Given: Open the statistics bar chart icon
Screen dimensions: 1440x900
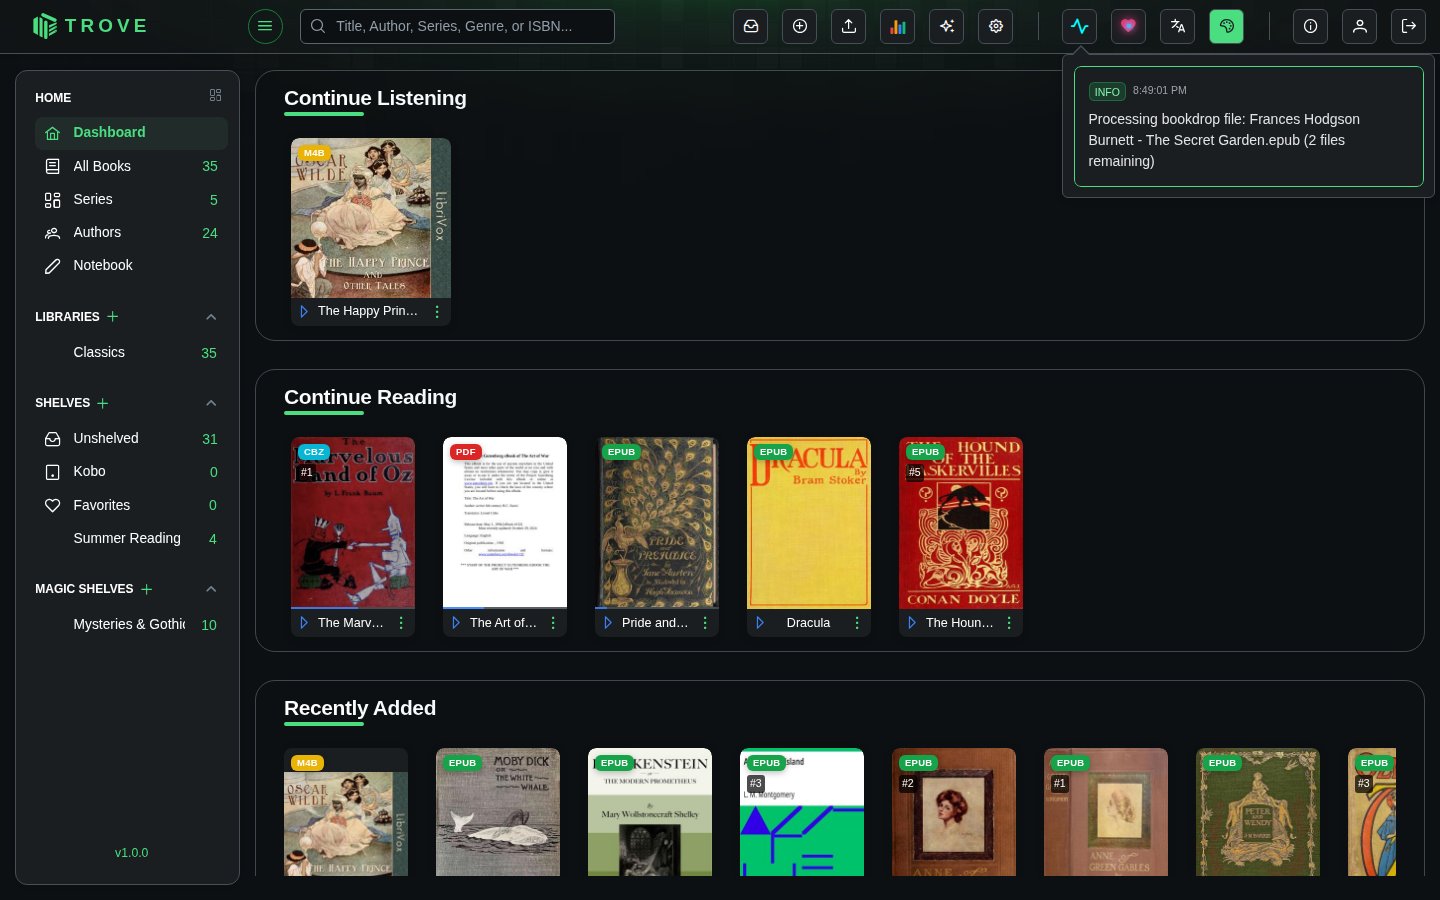Looking at the screenshot, I should [898, 26].
